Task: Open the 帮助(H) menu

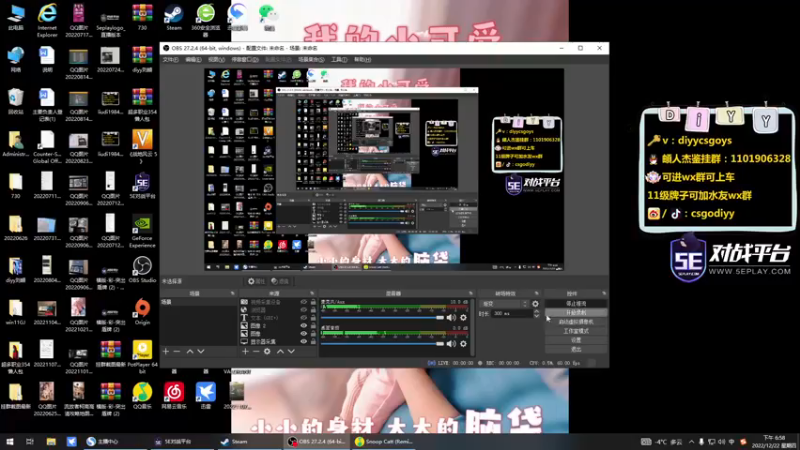Action: 362,60
